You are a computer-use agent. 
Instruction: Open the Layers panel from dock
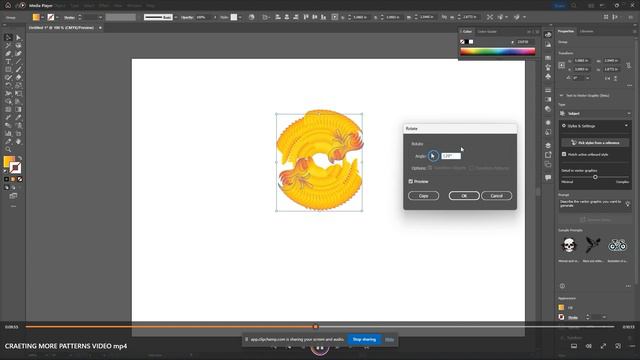point(548,145)
